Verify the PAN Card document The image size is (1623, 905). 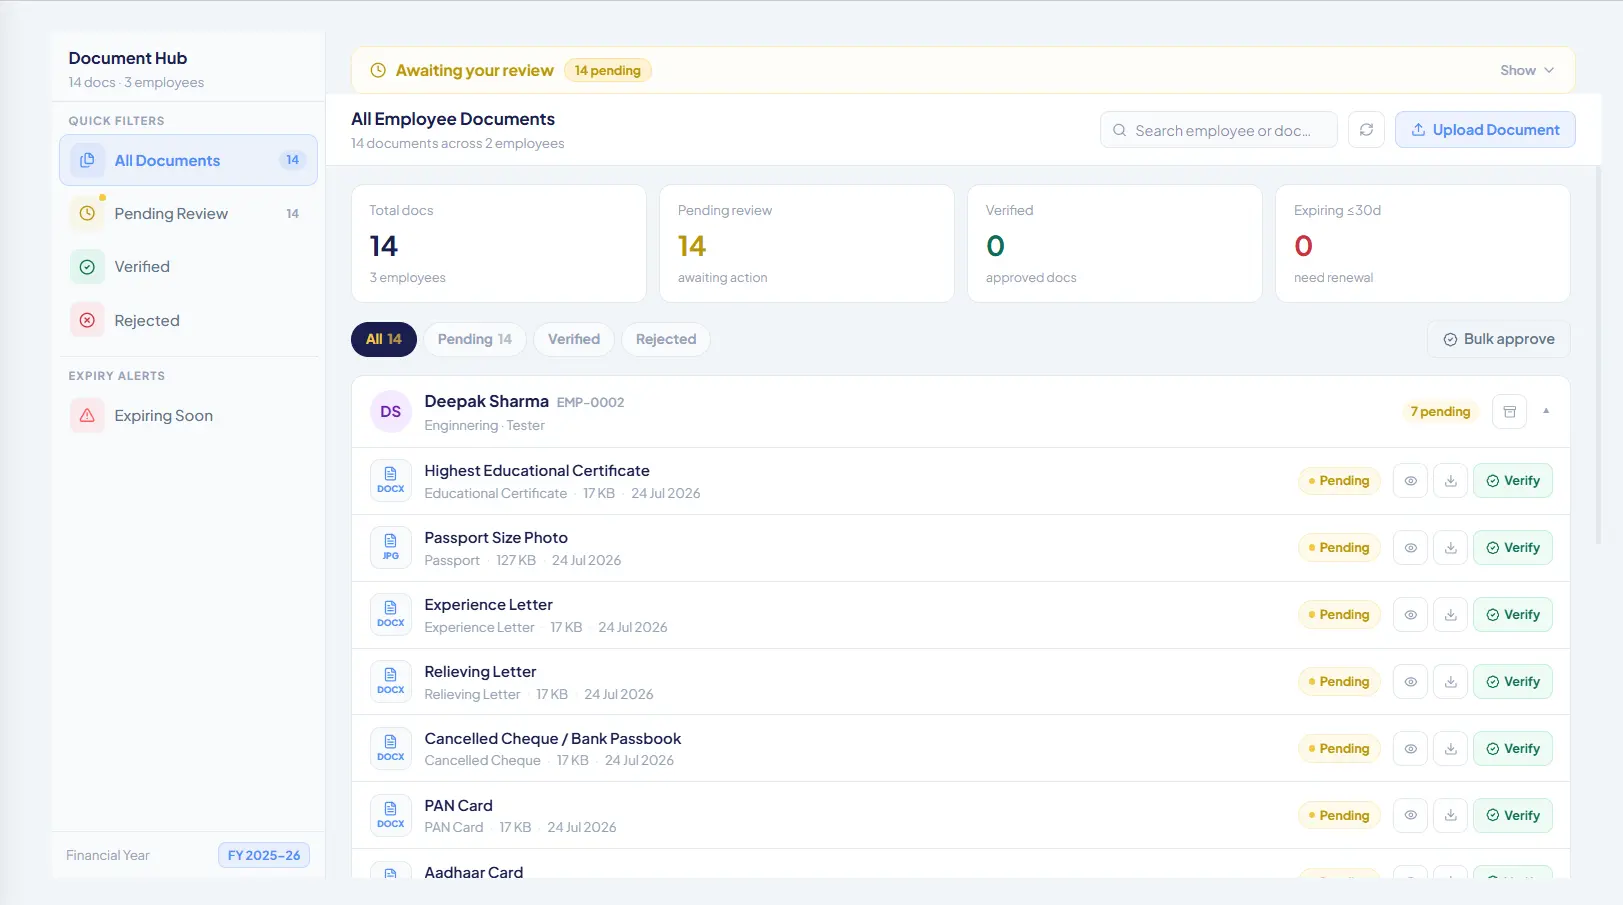[1513, 816]
